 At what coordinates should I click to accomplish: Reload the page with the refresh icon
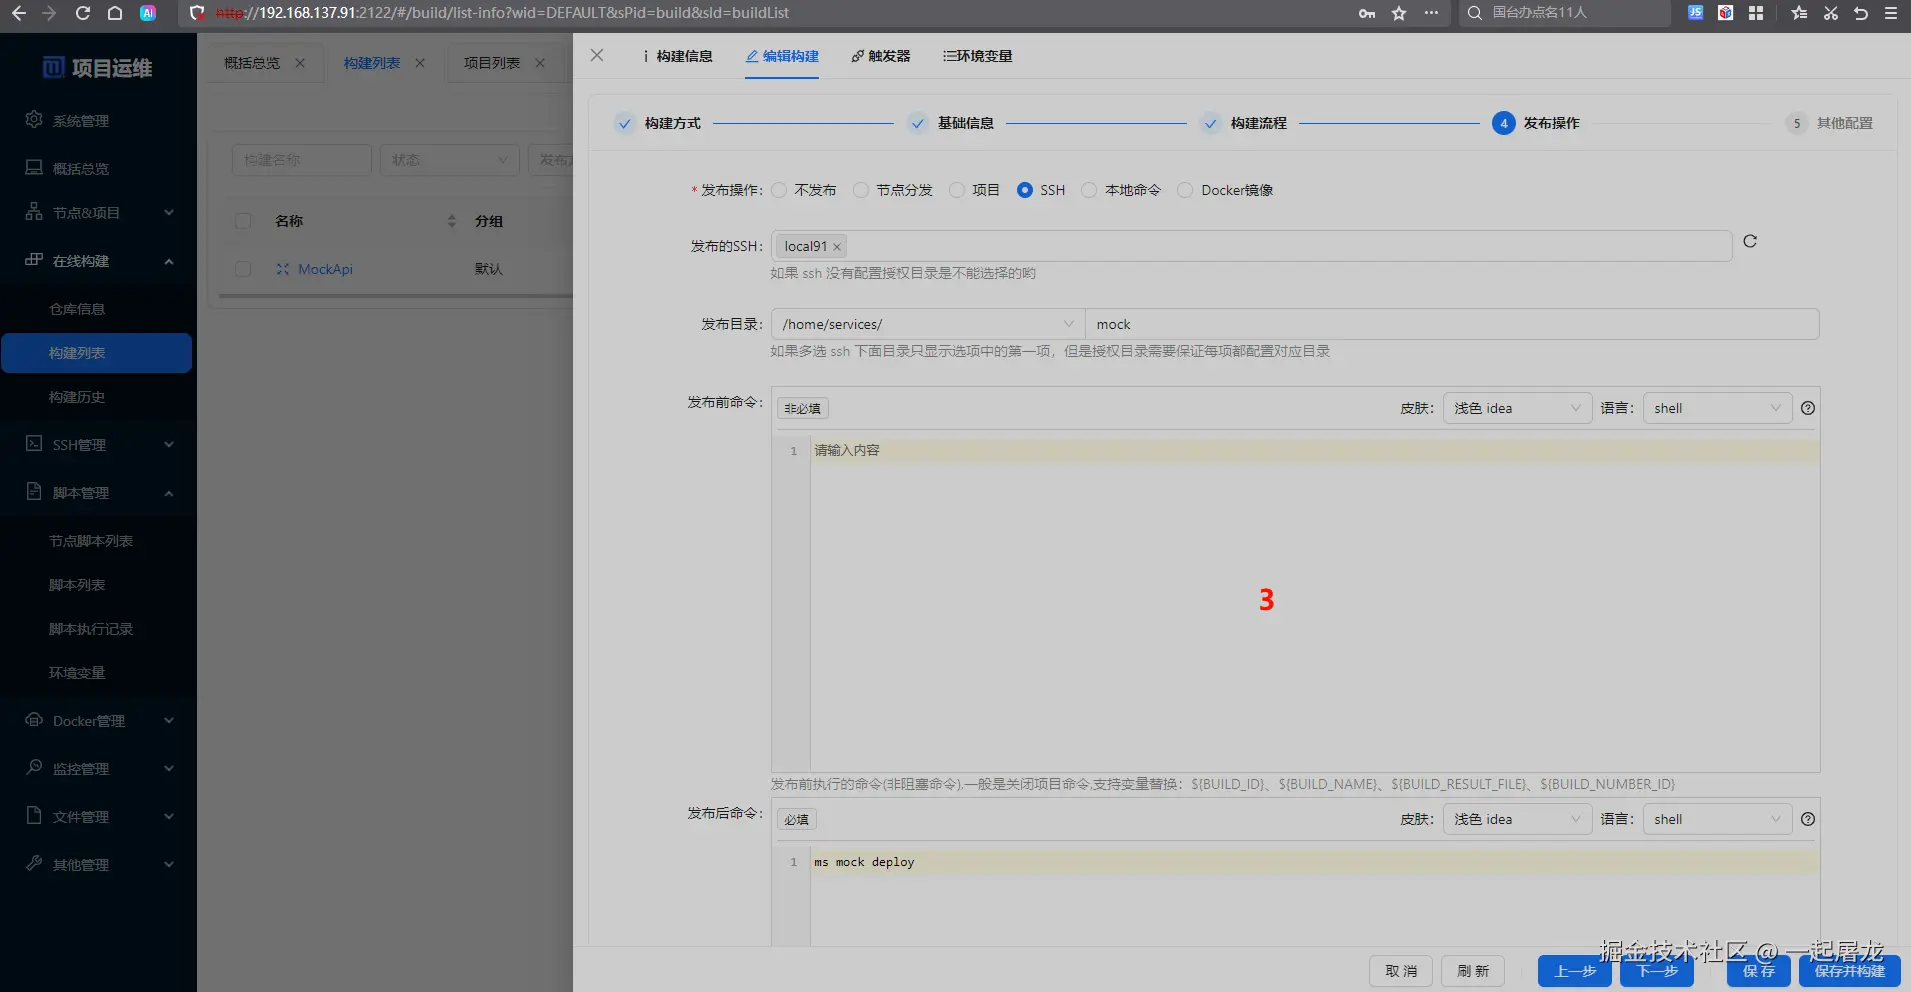coord(83,13)
